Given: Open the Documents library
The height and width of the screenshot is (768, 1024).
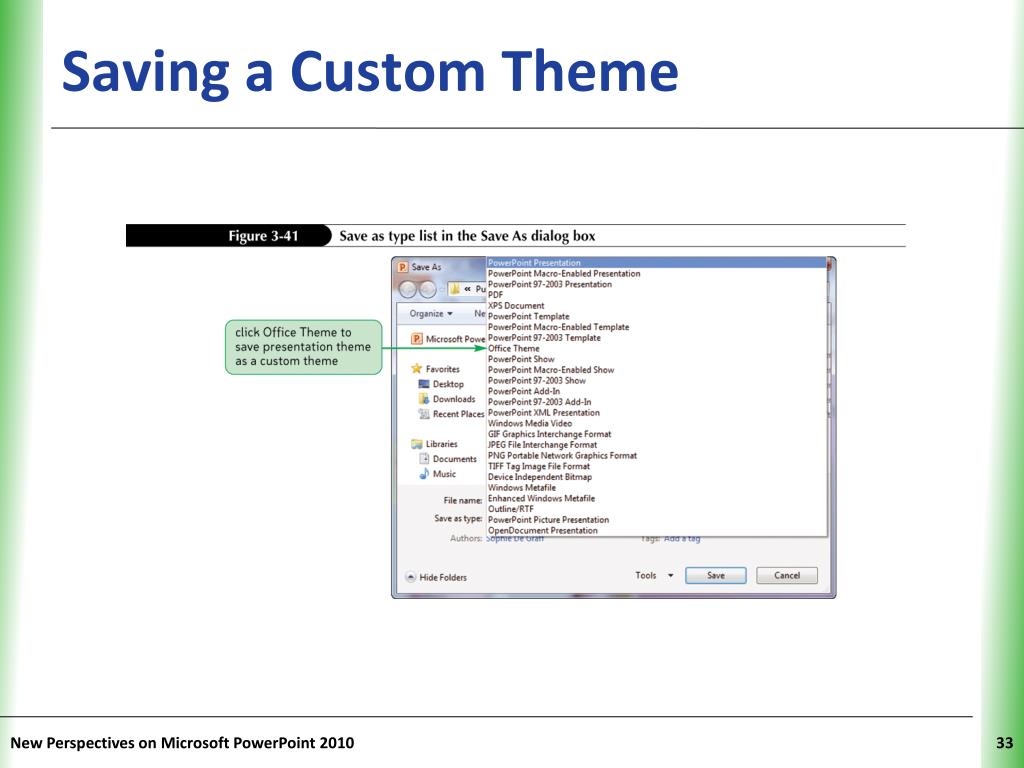Looking at the screenshot, I should (x=448, y=459).
